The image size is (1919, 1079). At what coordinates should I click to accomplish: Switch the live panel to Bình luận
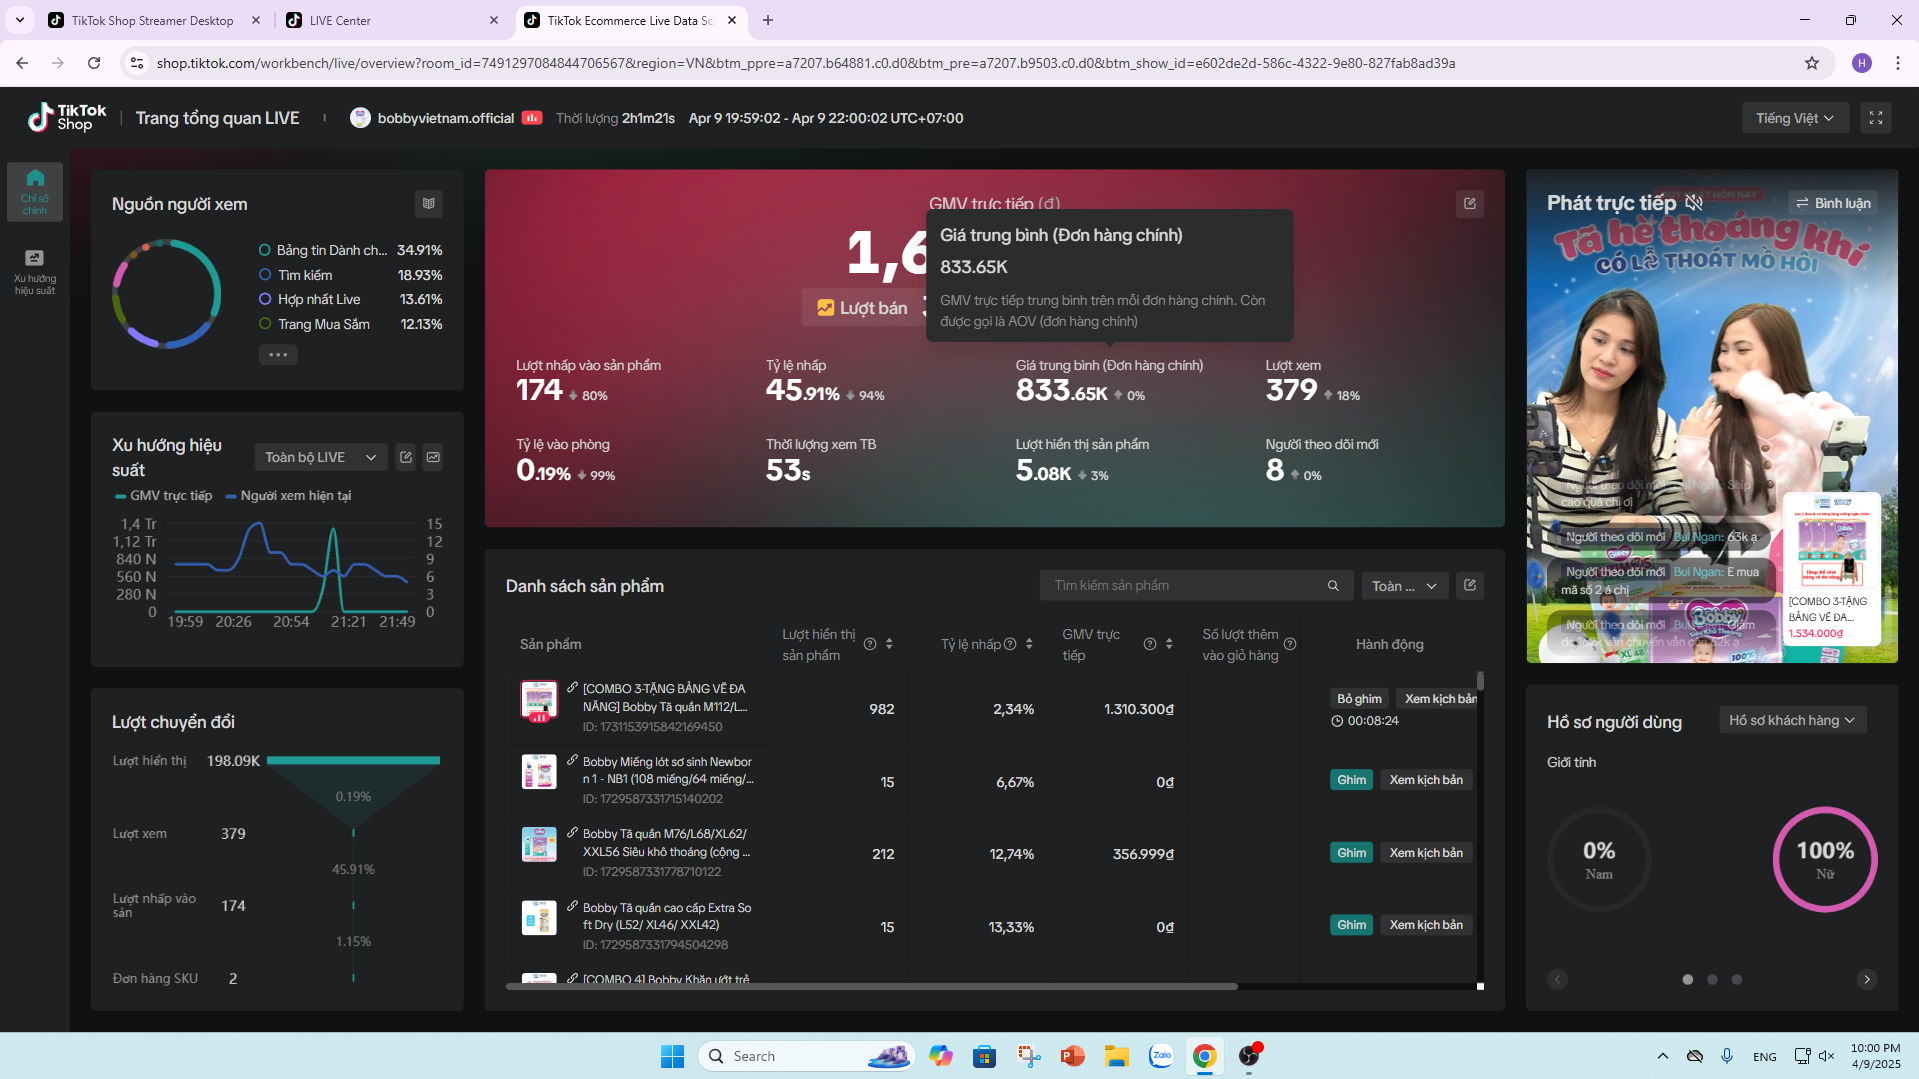click(x=1833, y=203)
